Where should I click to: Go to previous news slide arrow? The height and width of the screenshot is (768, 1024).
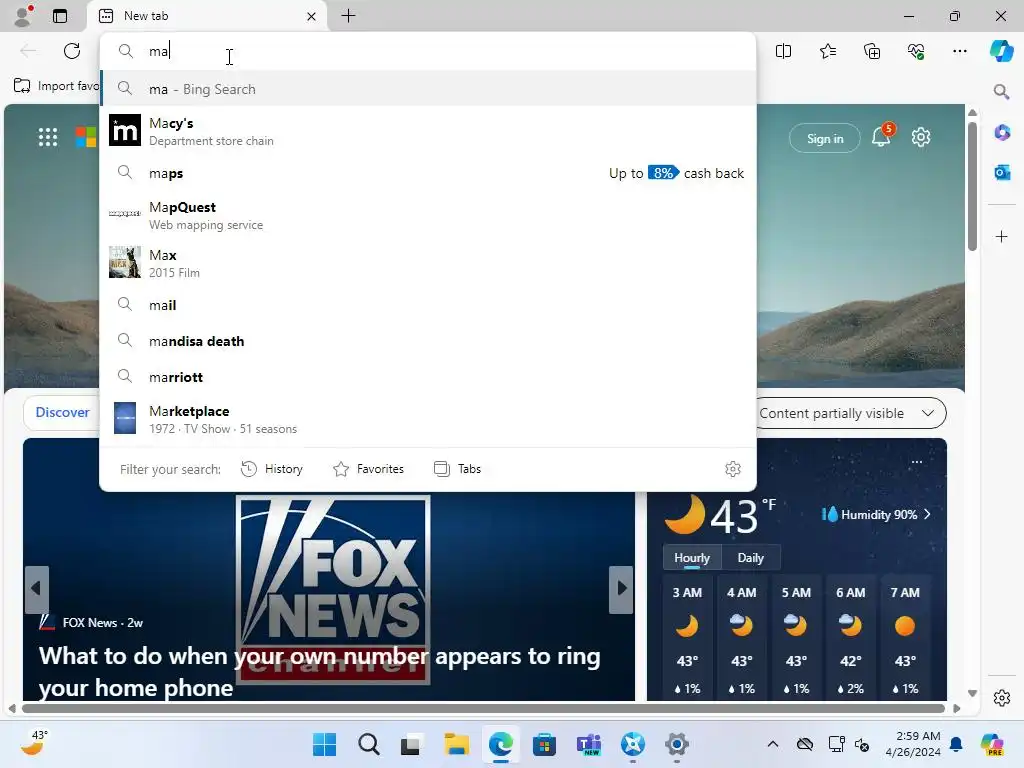pos(37,590)
